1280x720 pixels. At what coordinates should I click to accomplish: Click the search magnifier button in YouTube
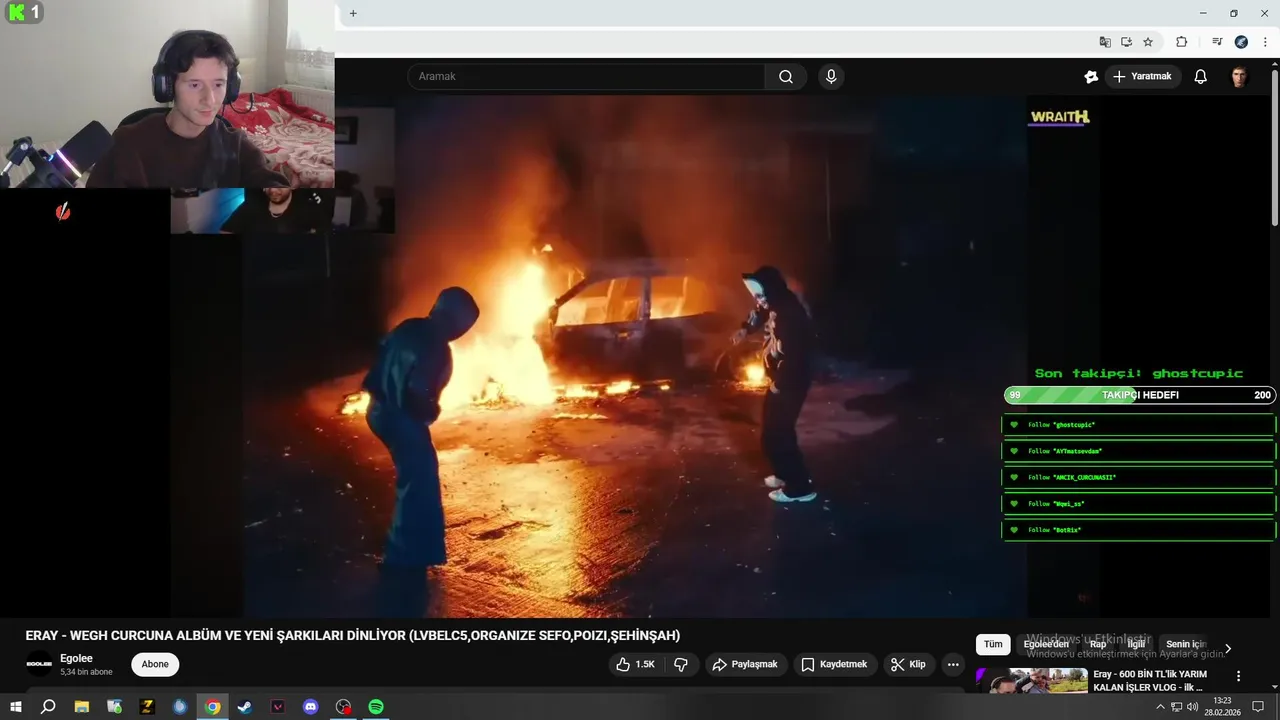click(786, 77)
